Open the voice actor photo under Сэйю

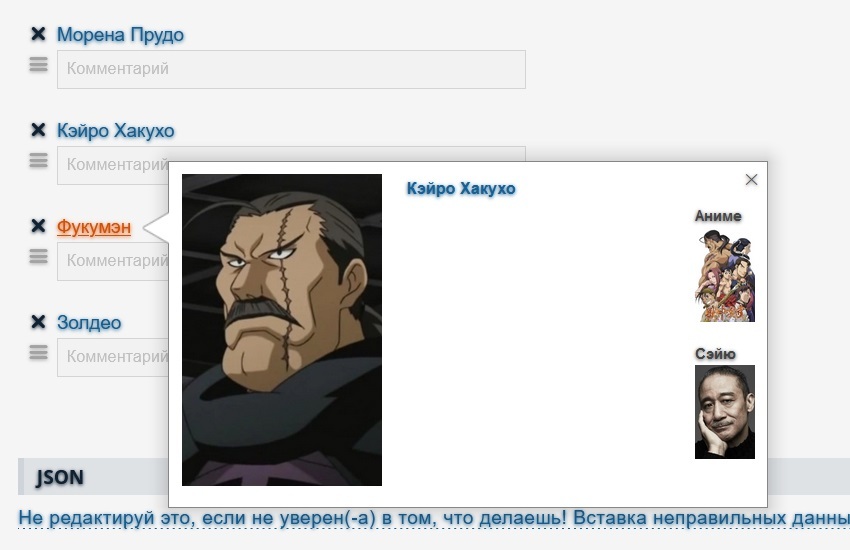point(725,412)
